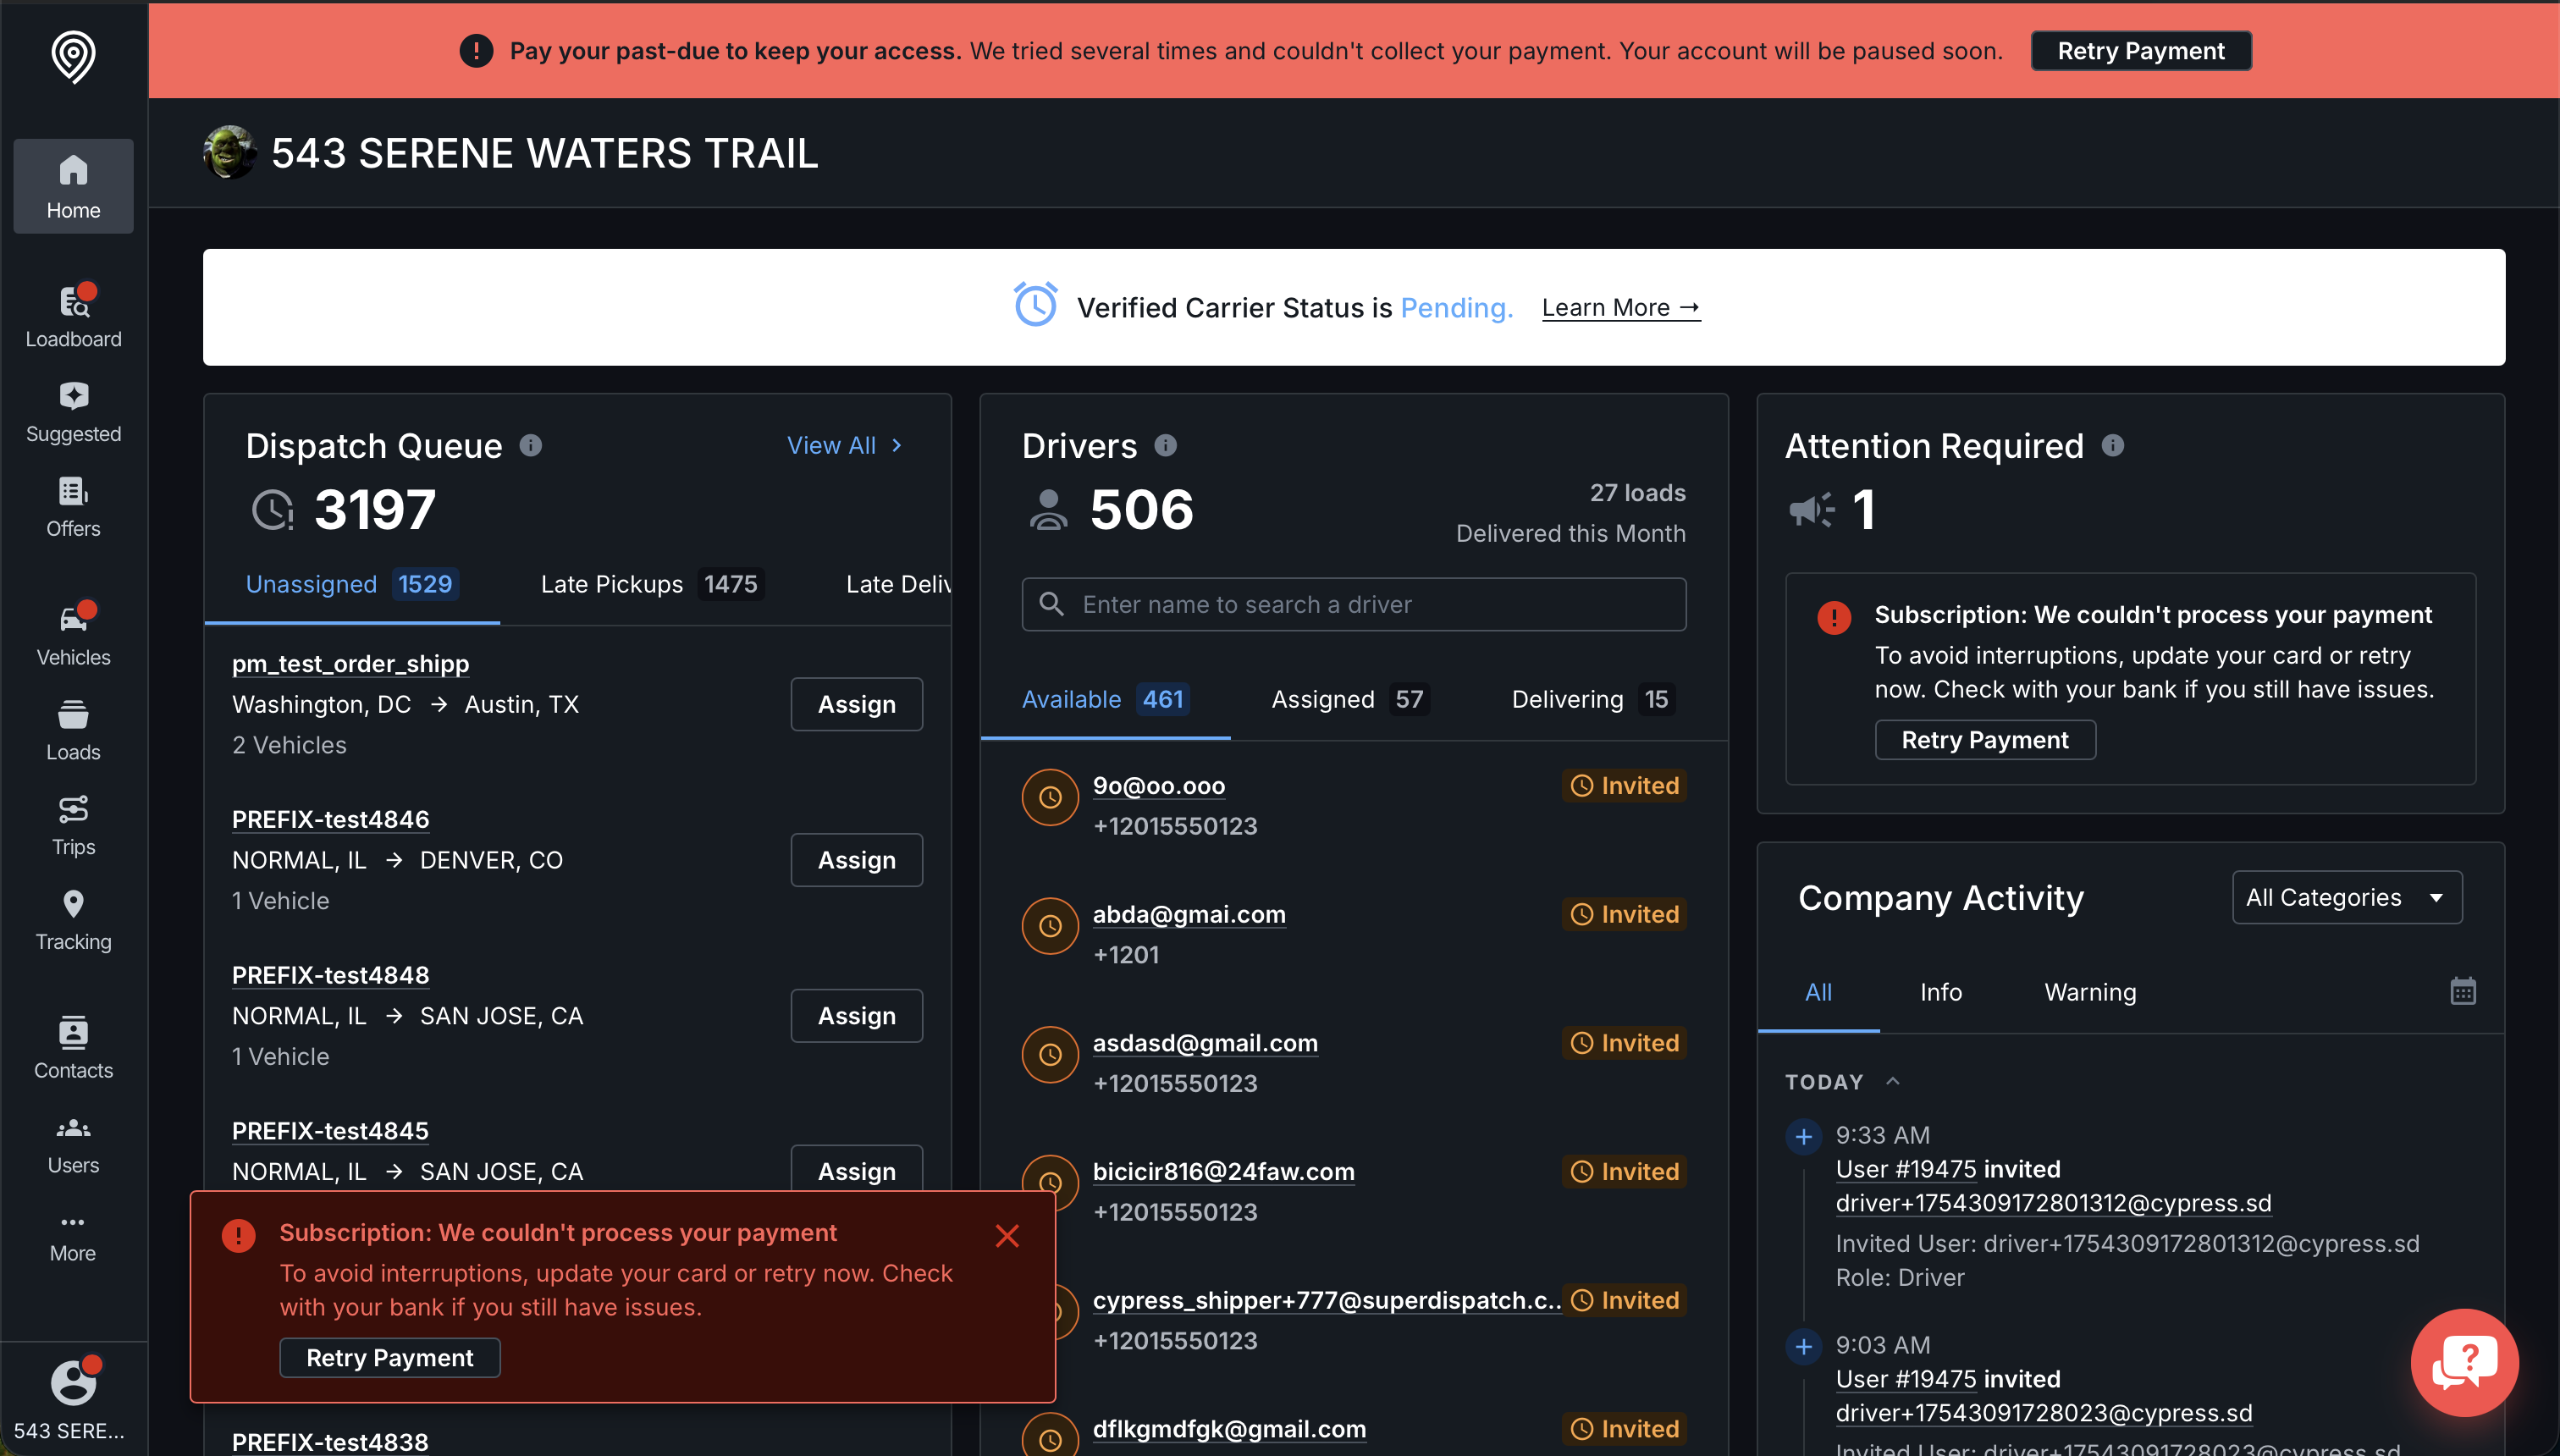Viewport: 2560px width, 1456px height.
Task: Click Retry Payment in the toast notification
Action: point(390,1357)
